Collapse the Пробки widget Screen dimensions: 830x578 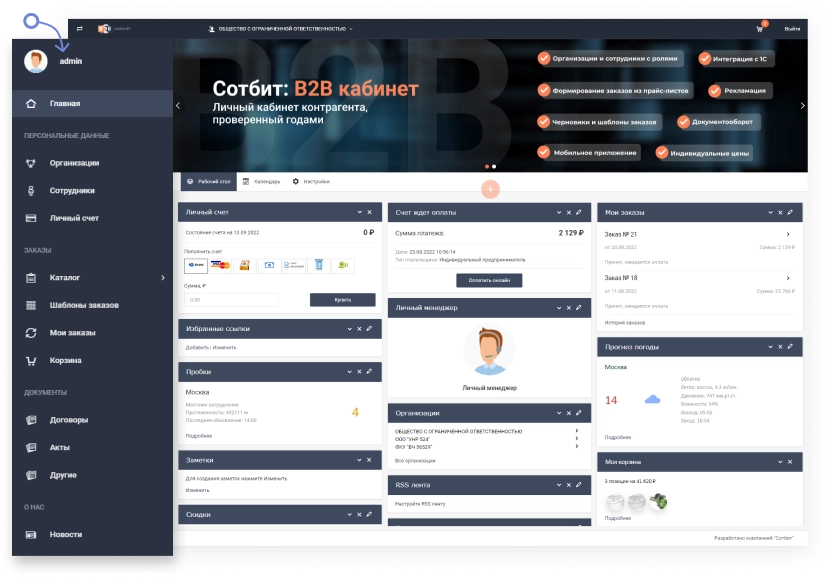[x=349, y=372]
